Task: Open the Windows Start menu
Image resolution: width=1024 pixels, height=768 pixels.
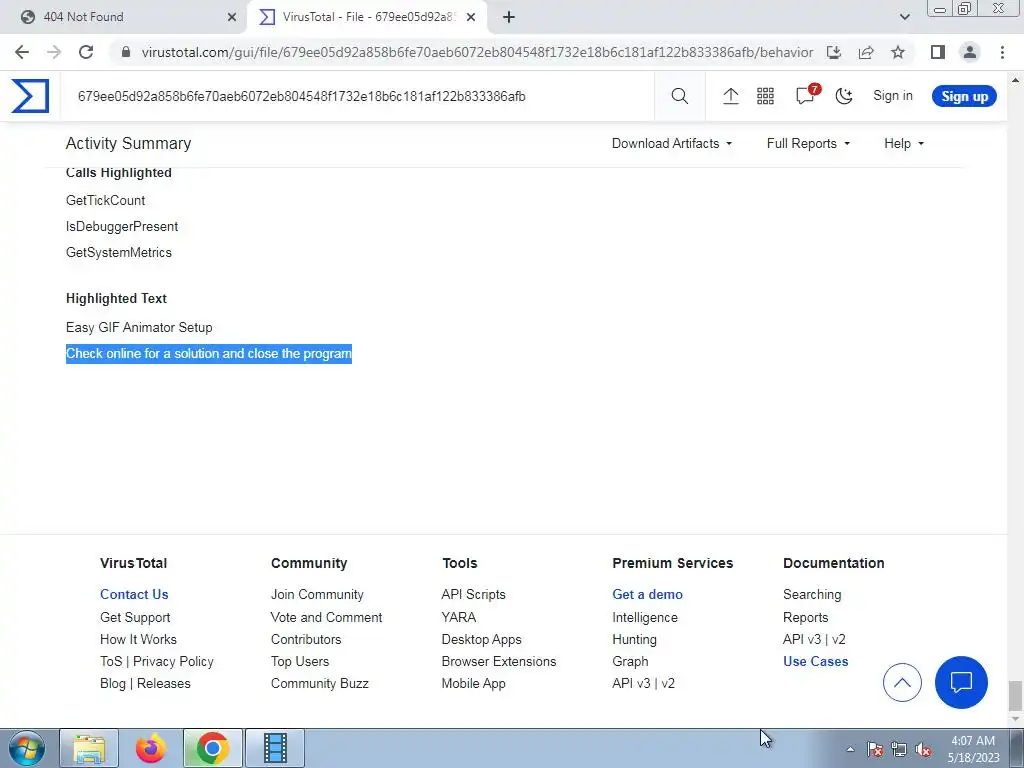Action: tap(27, 748)
